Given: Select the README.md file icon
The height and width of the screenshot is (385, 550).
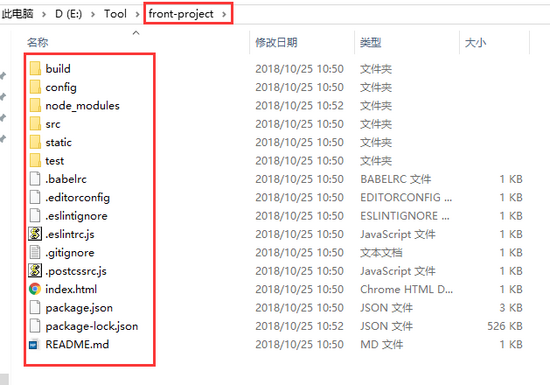Looking at the screenshot, I should [x=34, y=345].
